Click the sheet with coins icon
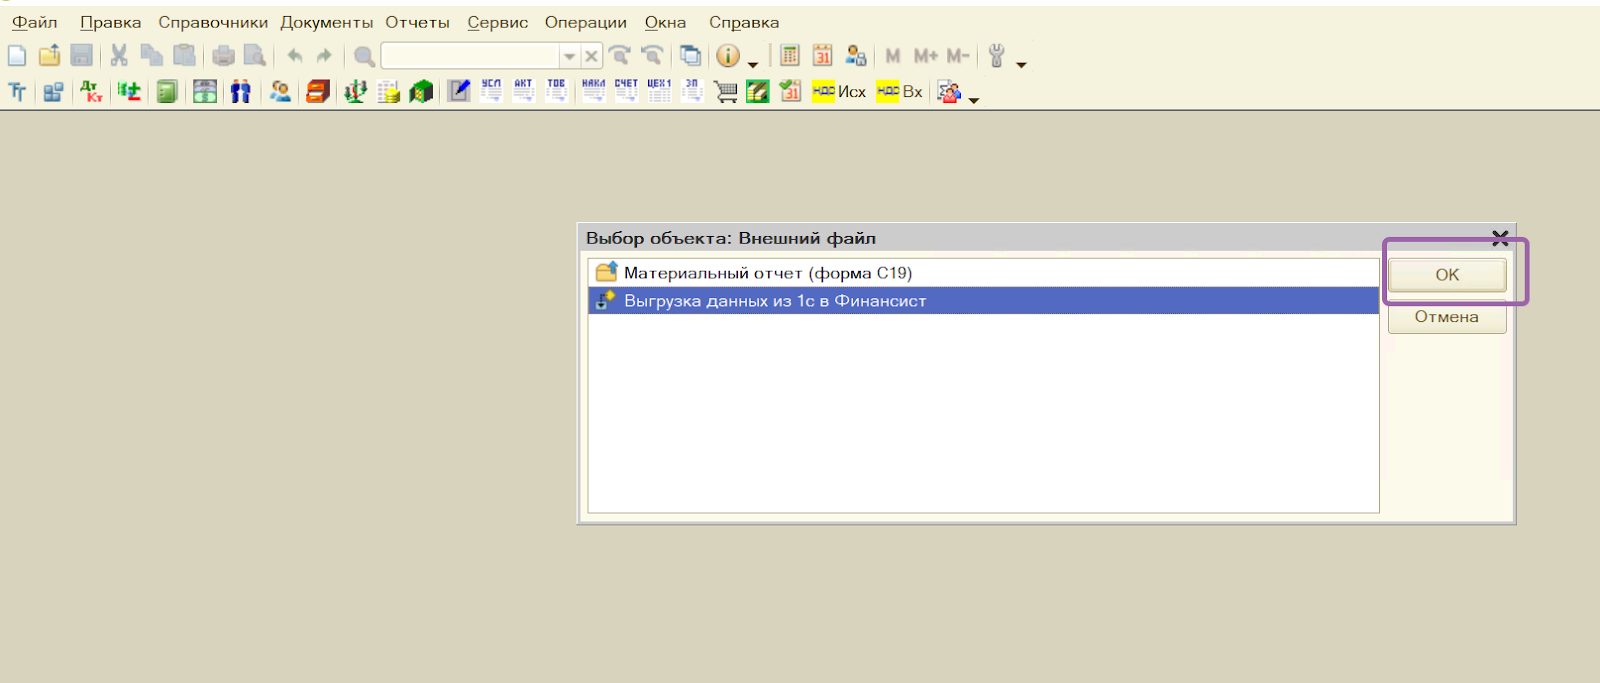 tap(388, 92)
